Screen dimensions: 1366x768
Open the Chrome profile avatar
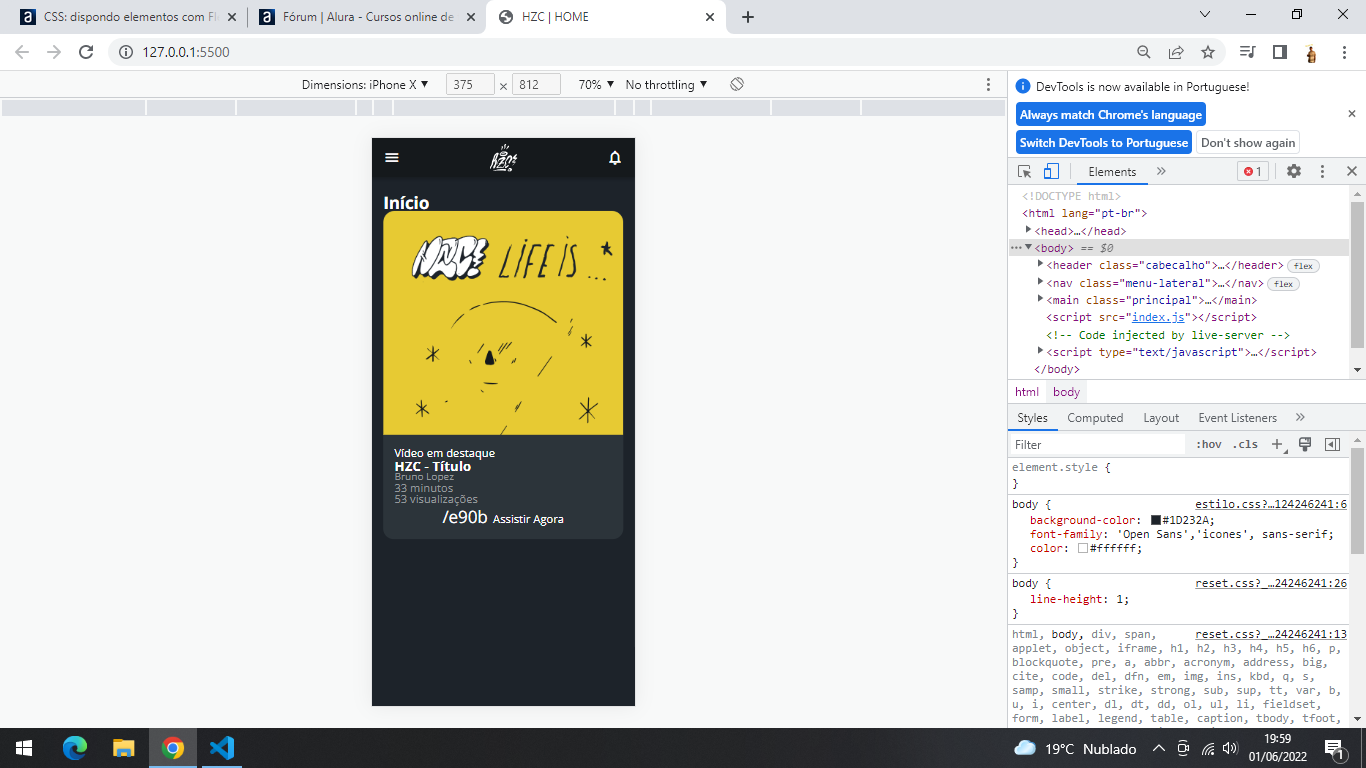coord(1311,53)
